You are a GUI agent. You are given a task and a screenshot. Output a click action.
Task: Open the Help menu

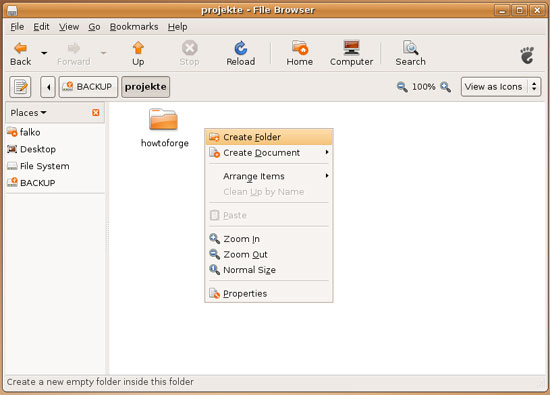[x=177, y=27]
